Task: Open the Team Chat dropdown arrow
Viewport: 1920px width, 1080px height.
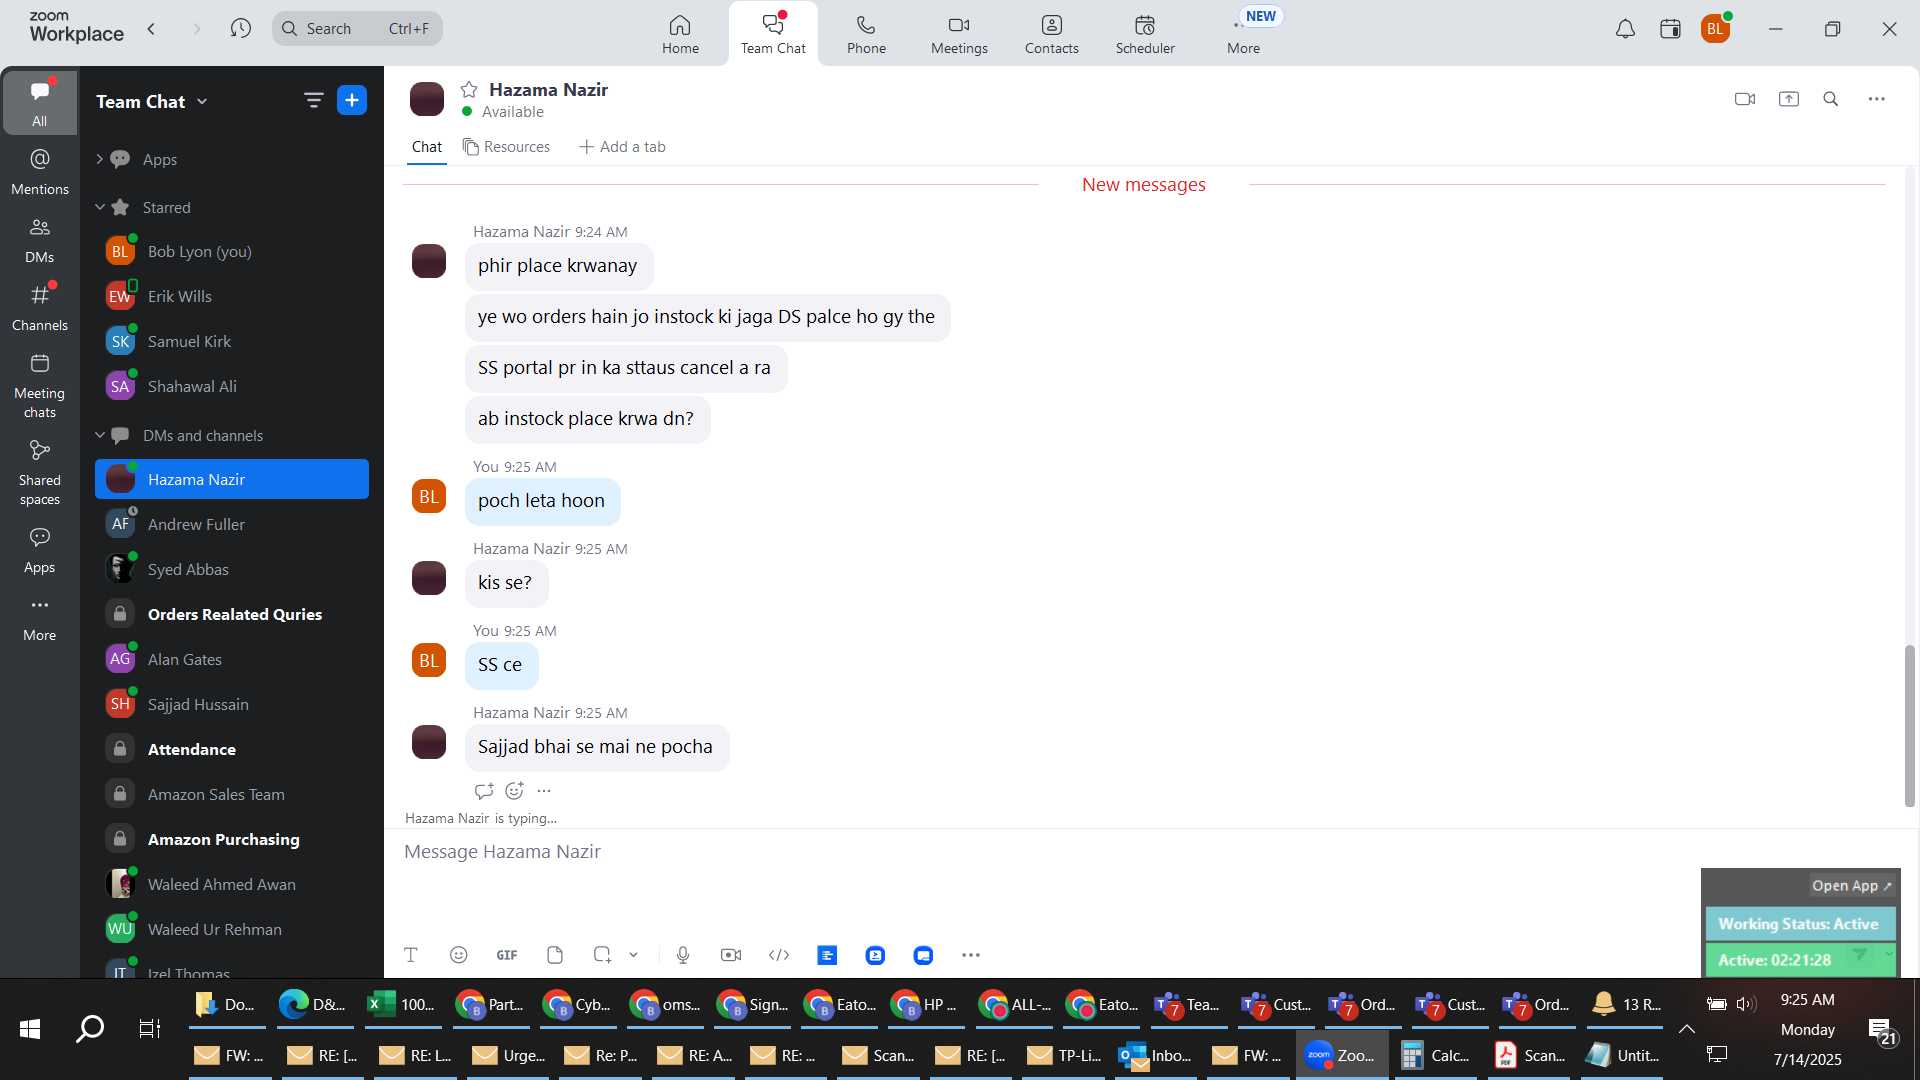Action: point(202,101)
